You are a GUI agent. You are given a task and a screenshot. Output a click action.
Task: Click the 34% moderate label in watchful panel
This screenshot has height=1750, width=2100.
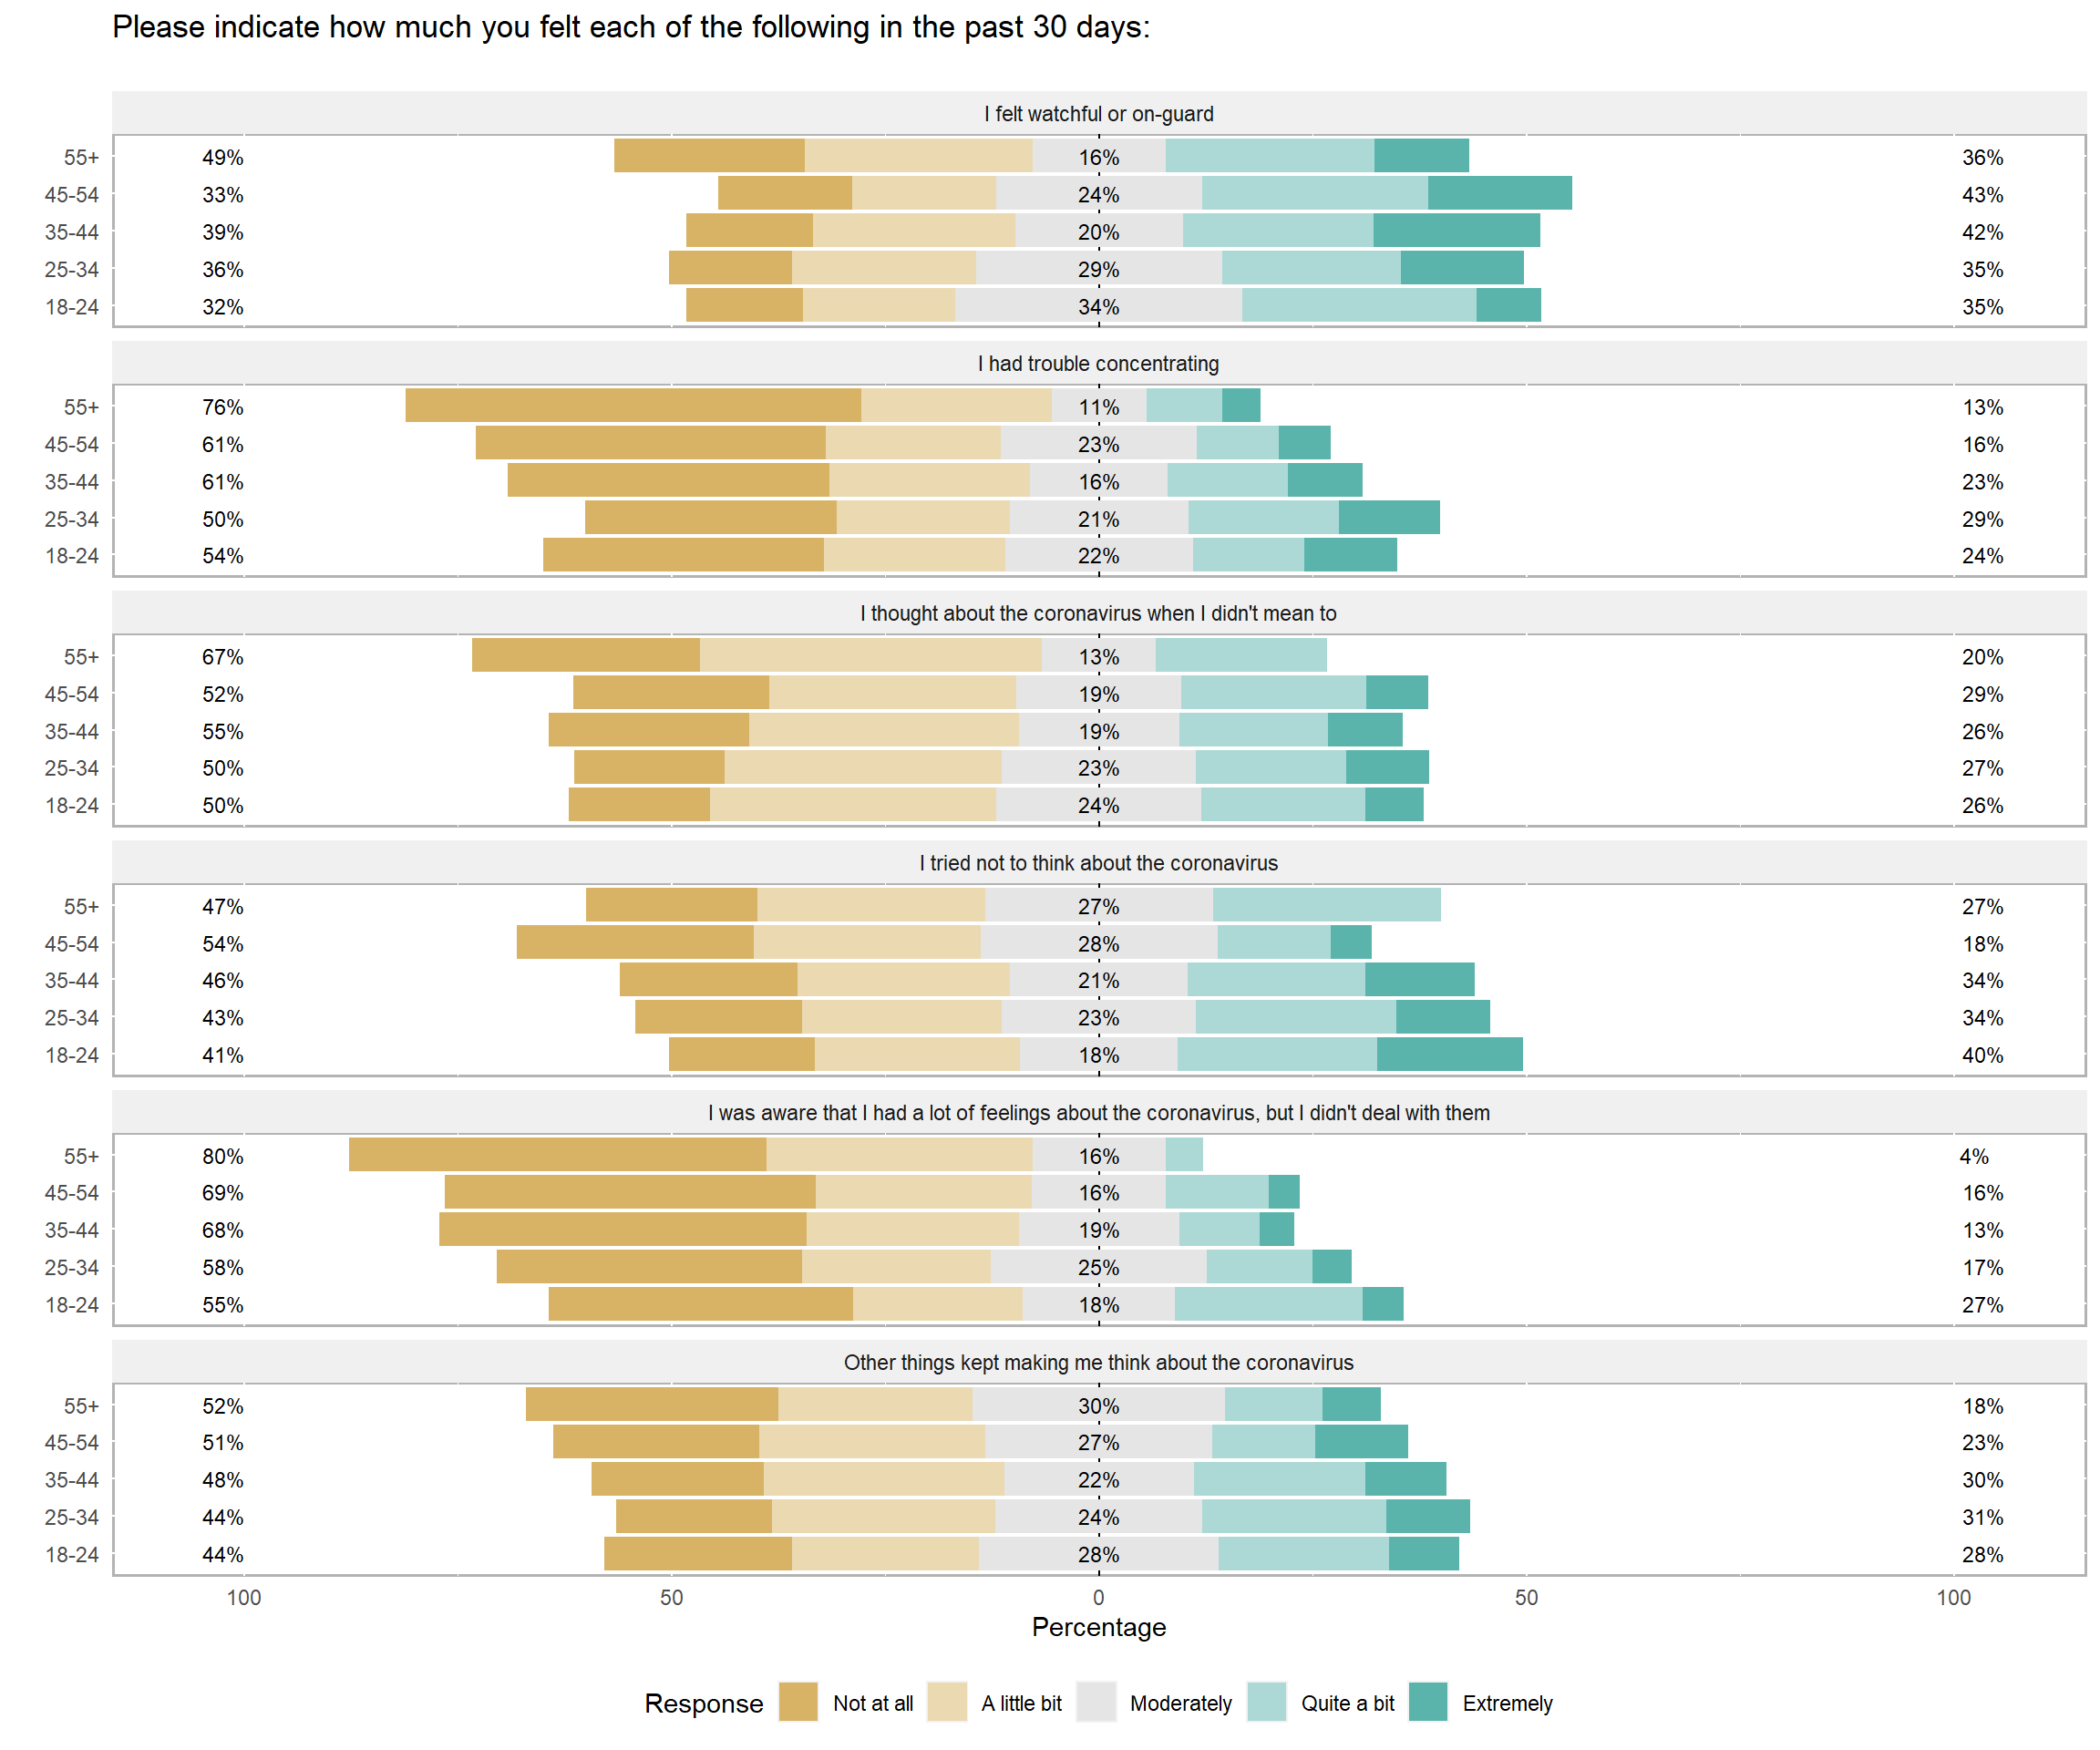(1098, 307)
